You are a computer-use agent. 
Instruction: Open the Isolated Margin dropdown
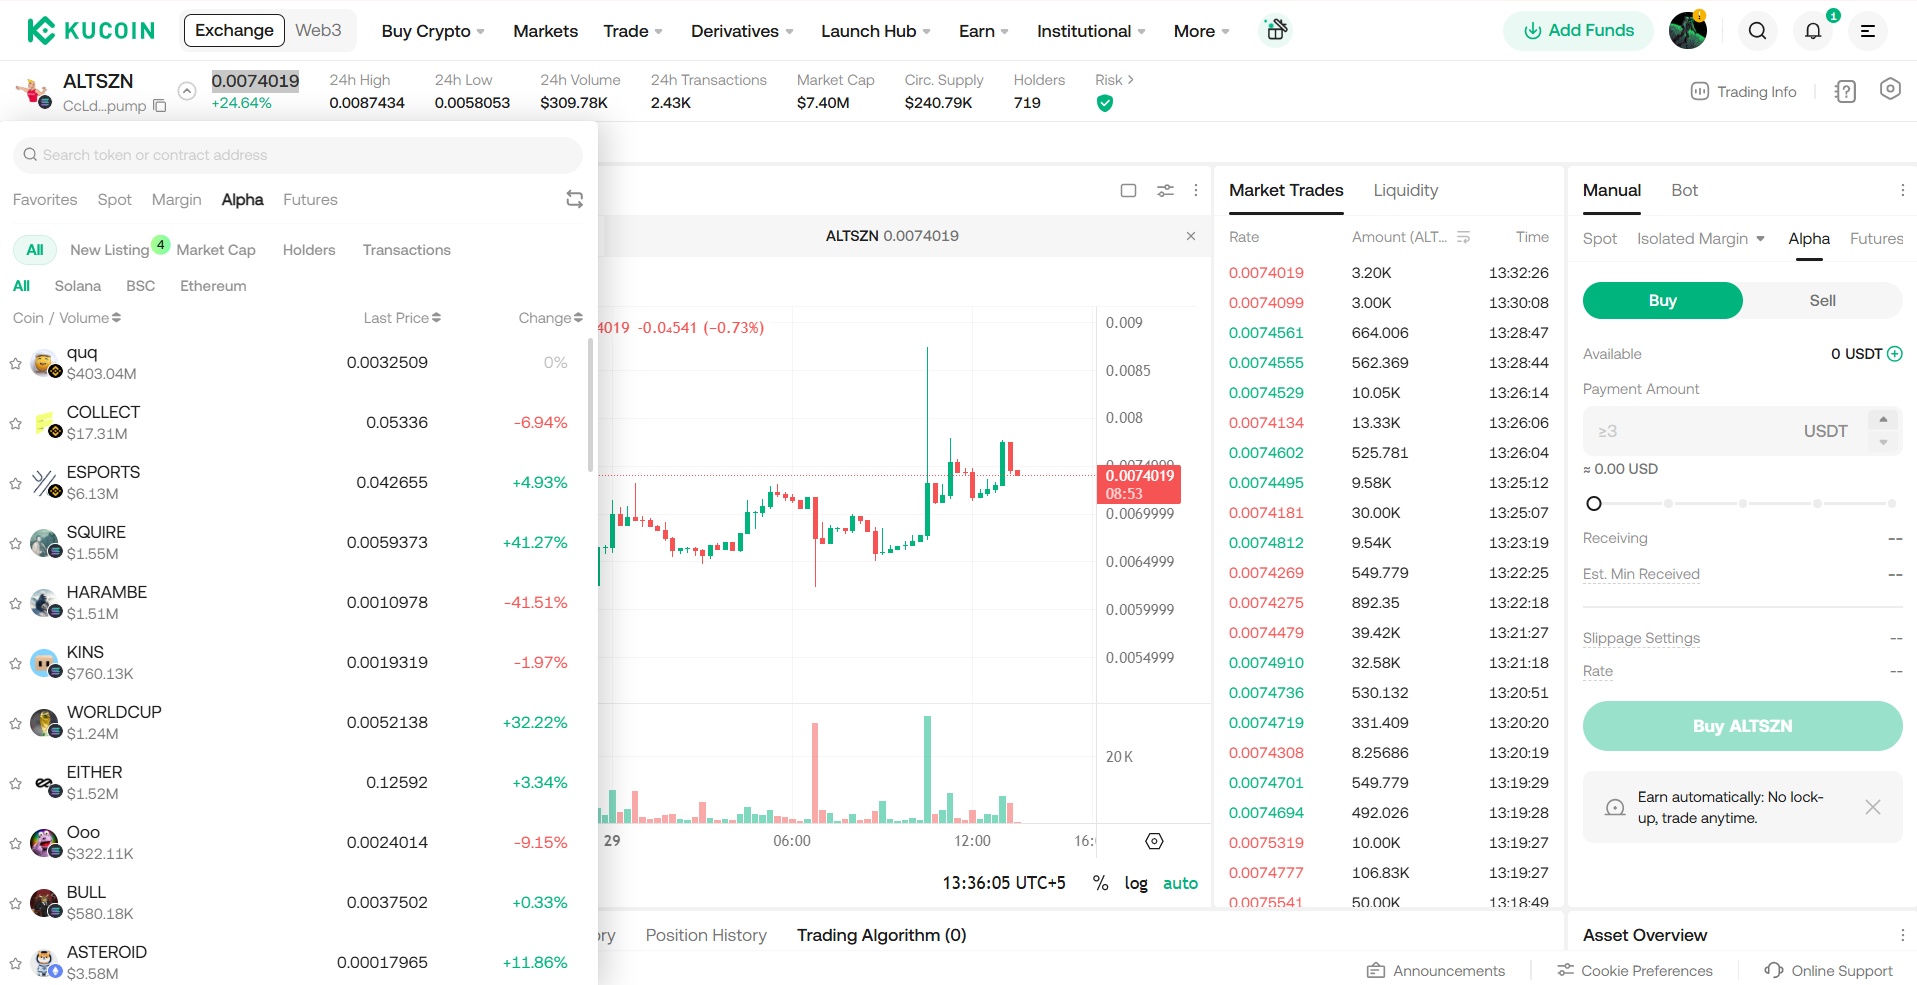click(1701, 238)
